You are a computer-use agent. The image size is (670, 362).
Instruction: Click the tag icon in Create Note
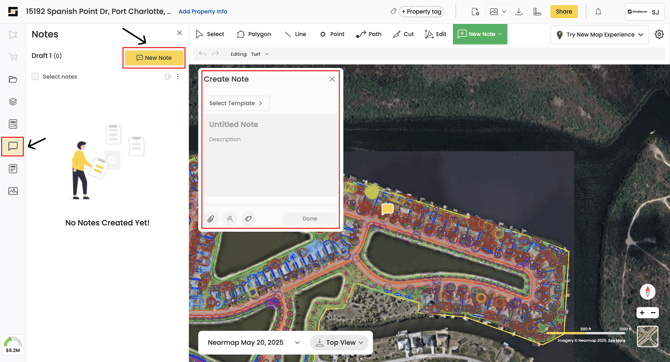coord(248,219)
